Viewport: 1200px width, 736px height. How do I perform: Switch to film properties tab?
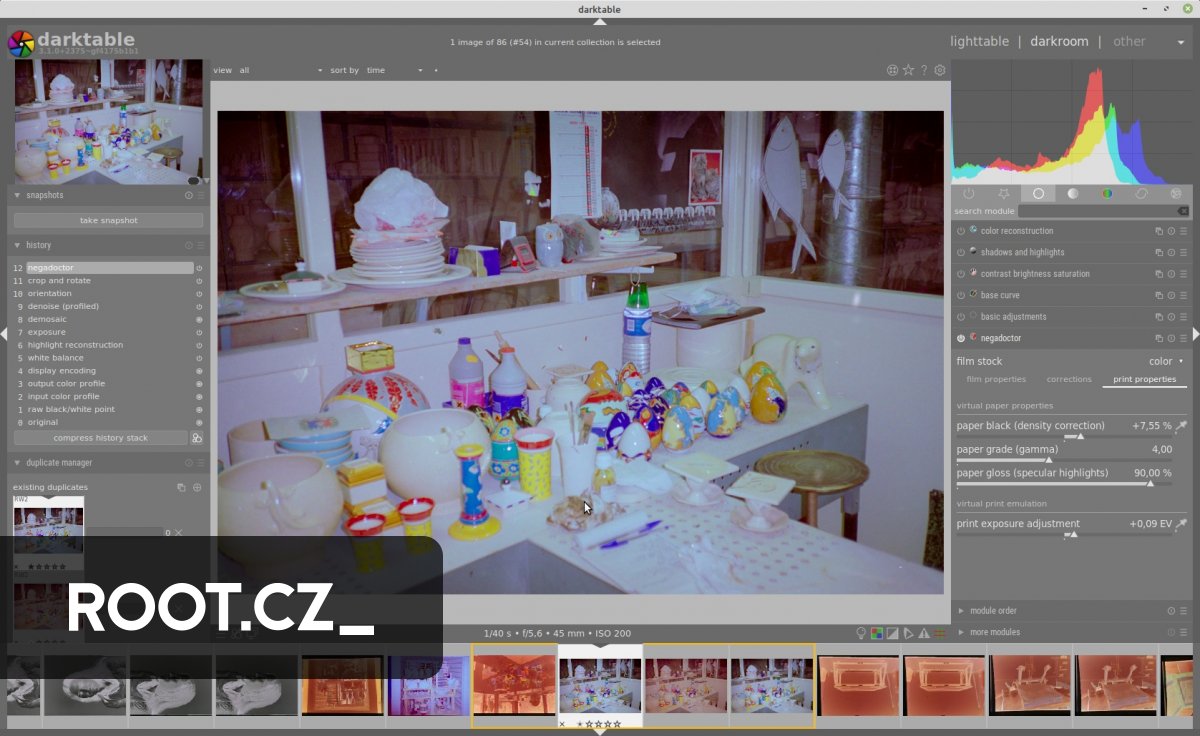click(x=996, y=380)
